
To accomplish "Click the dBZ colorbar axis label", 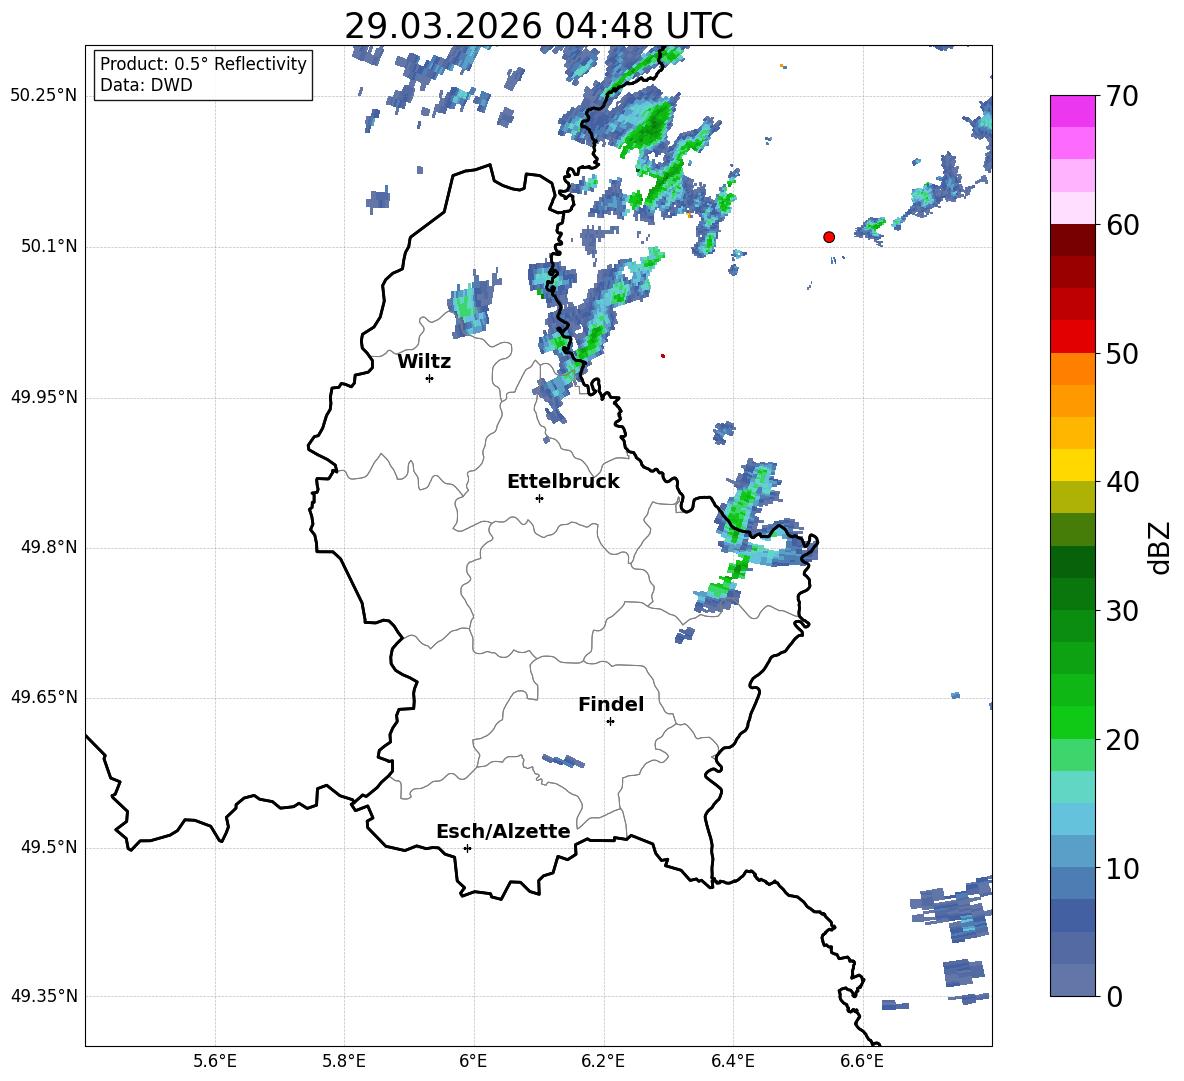I will 1160,548.
